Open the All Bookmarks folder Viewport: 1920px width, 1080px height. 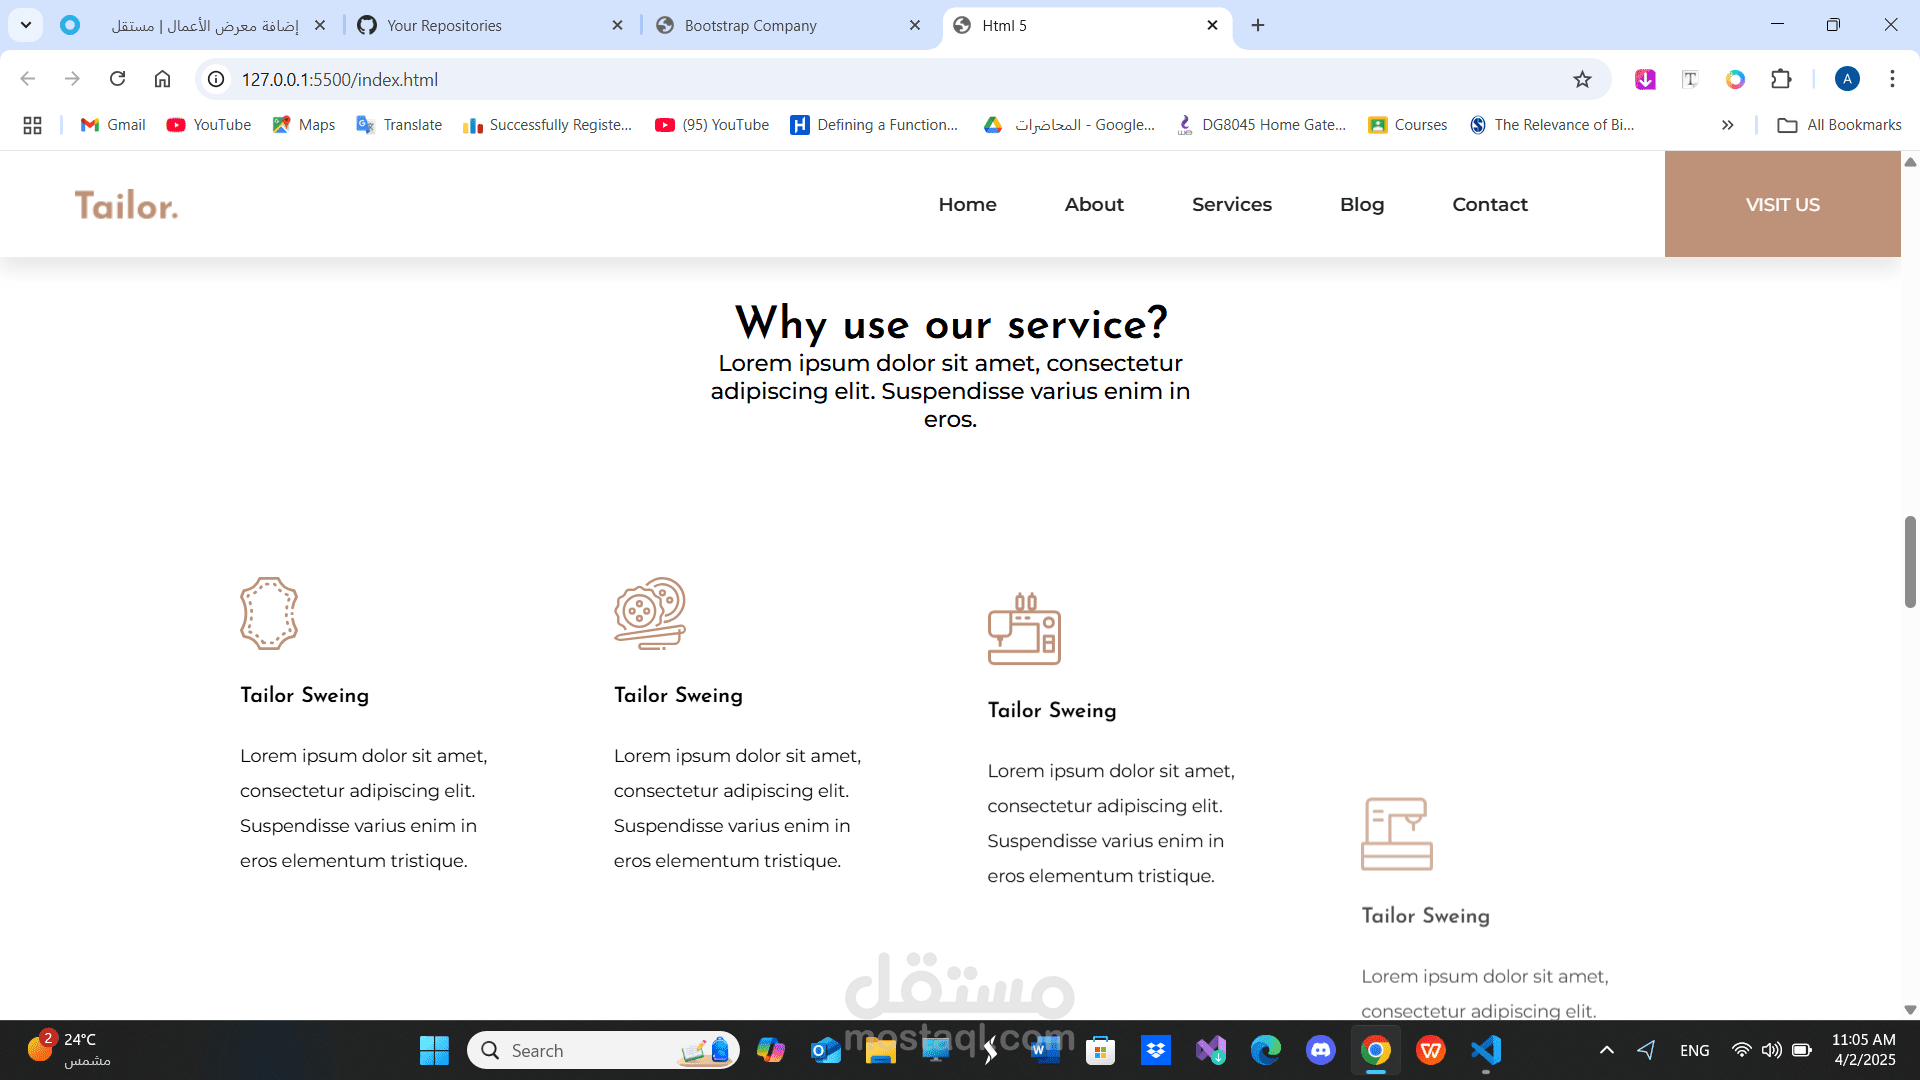(x=1839, y=125)
